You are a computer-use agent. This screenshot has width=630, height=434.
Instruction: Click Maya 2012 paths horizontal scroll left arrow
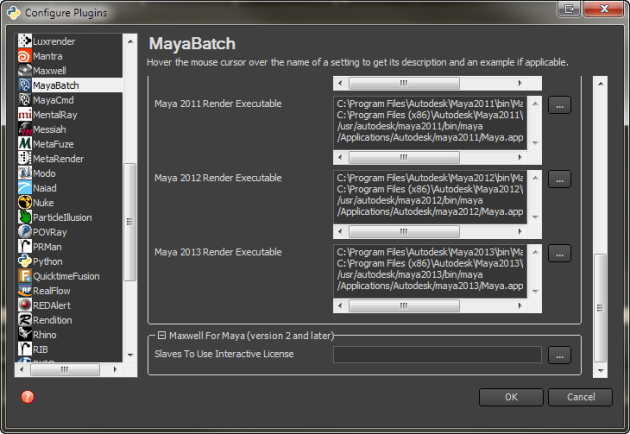(340, 231)
